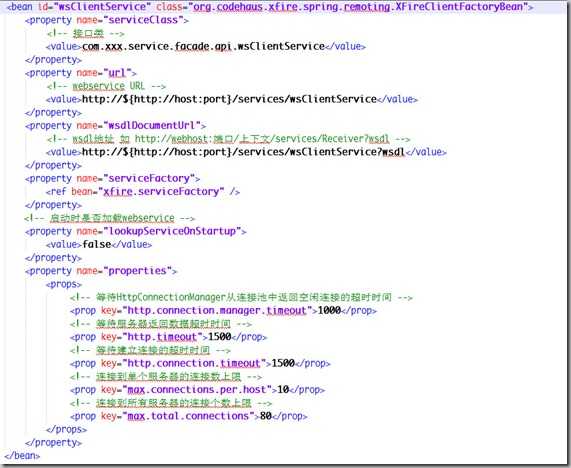Click the "webservice URL" comment
The image size is (571, 468).
pos(108,86)
